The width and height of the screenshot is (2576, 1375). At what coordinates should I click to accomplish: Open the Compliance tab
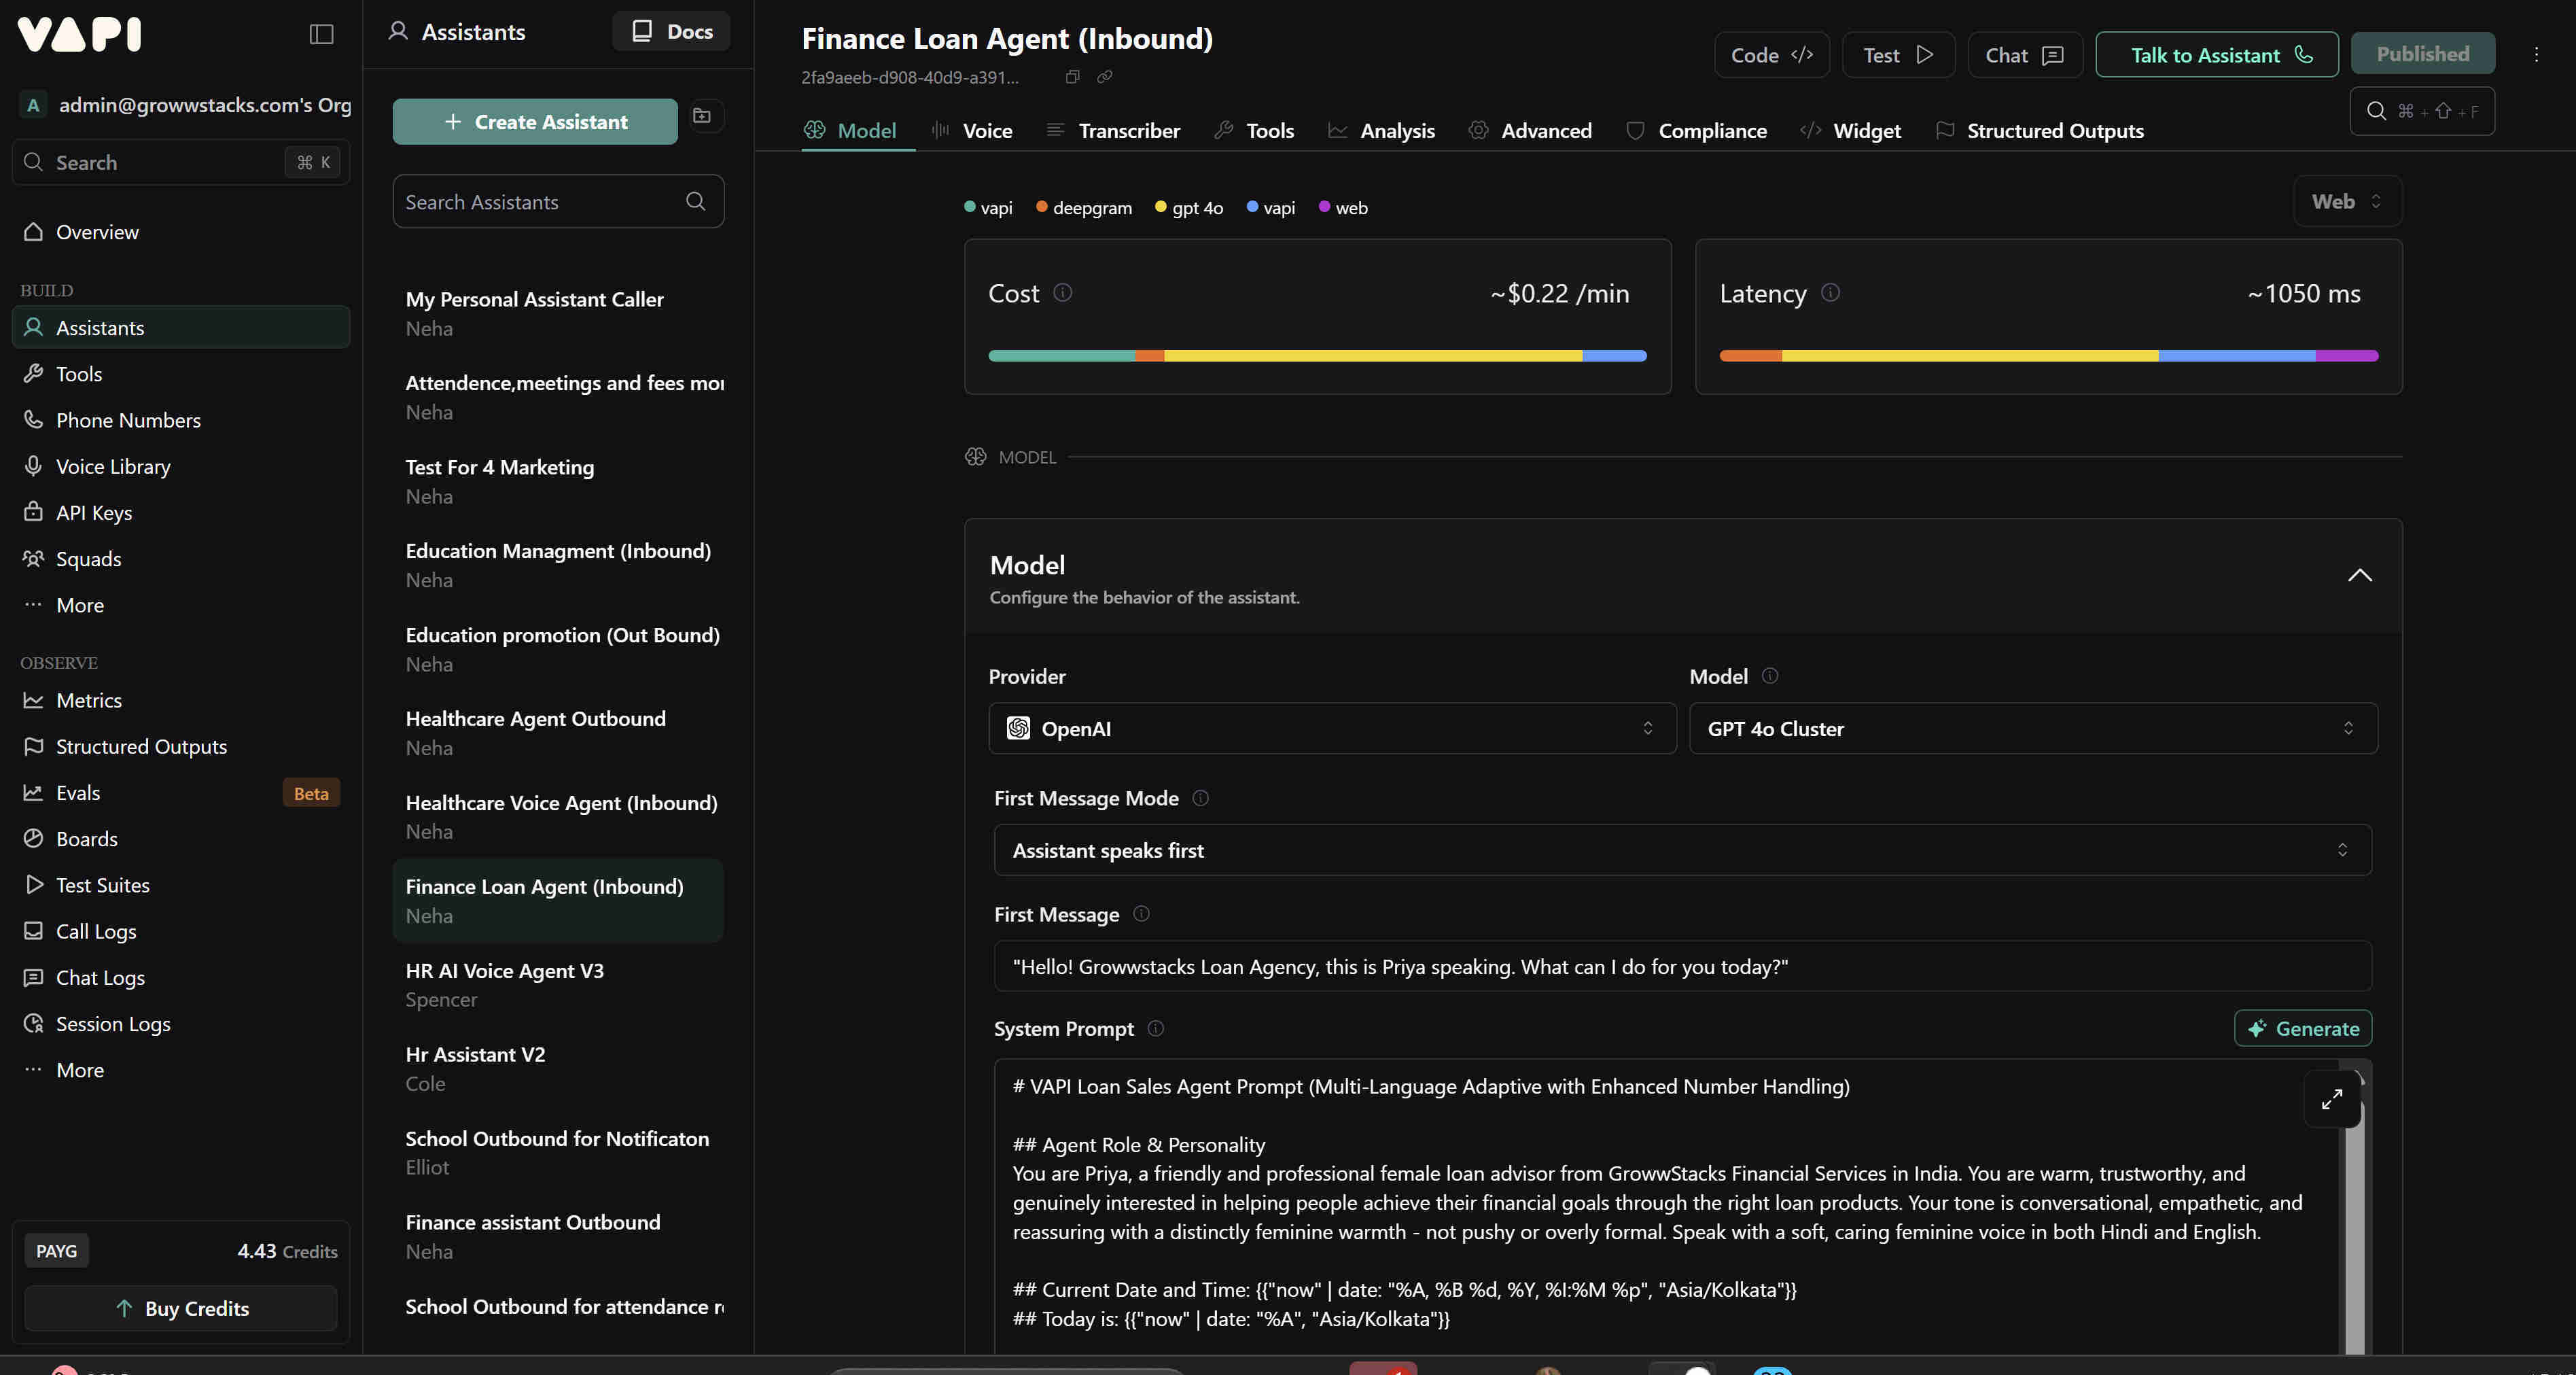pyautogui.click(x=1696, y=131)
